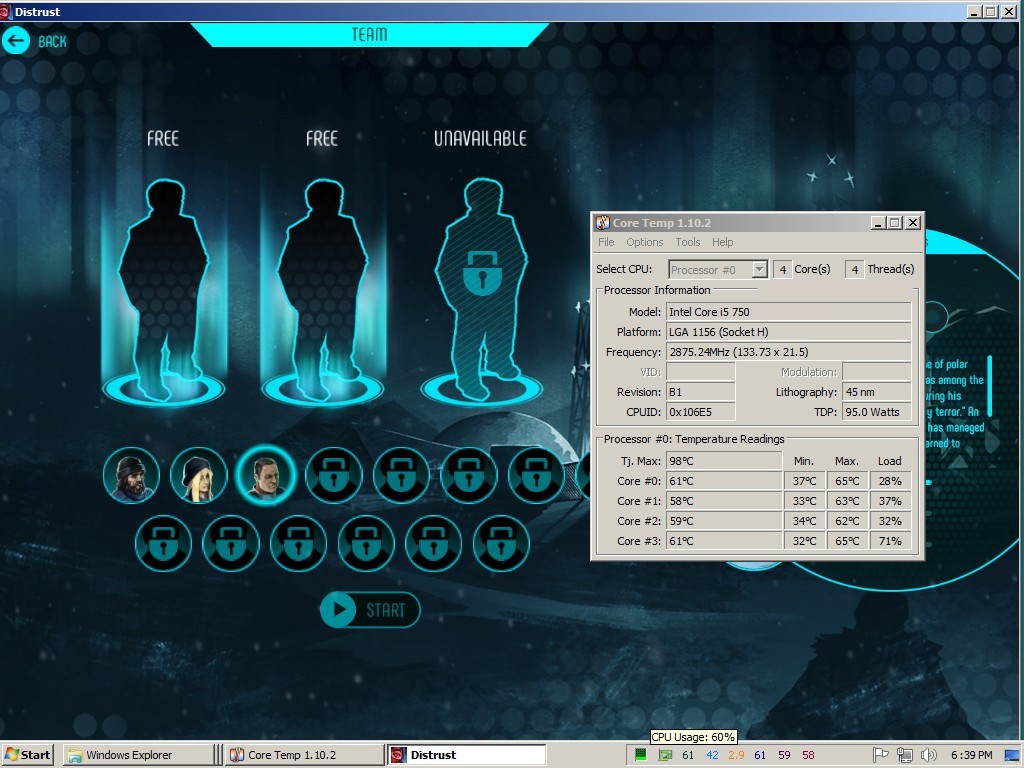This screenshot has width=1024, height=768.
Task: Click the Core #3 load value 71%
Action: pos(890,541)
